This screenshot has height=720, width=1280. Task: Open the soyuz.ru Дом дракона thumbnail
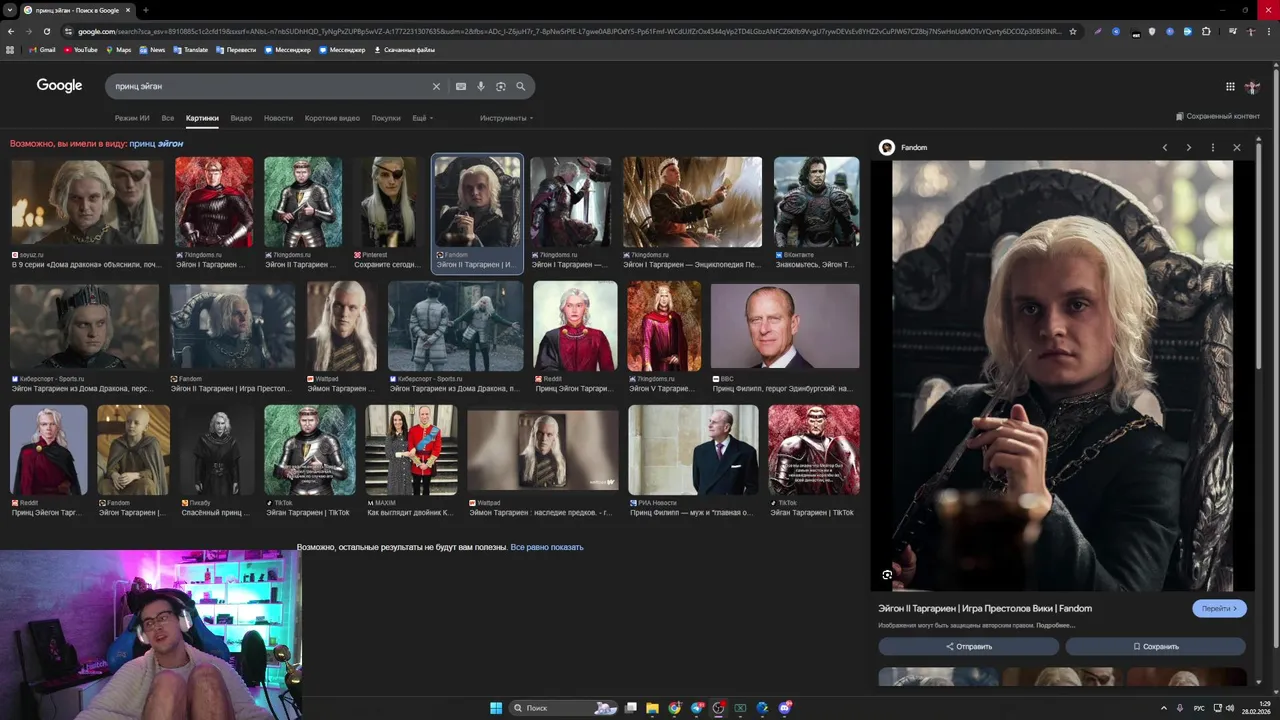point(87,201)
